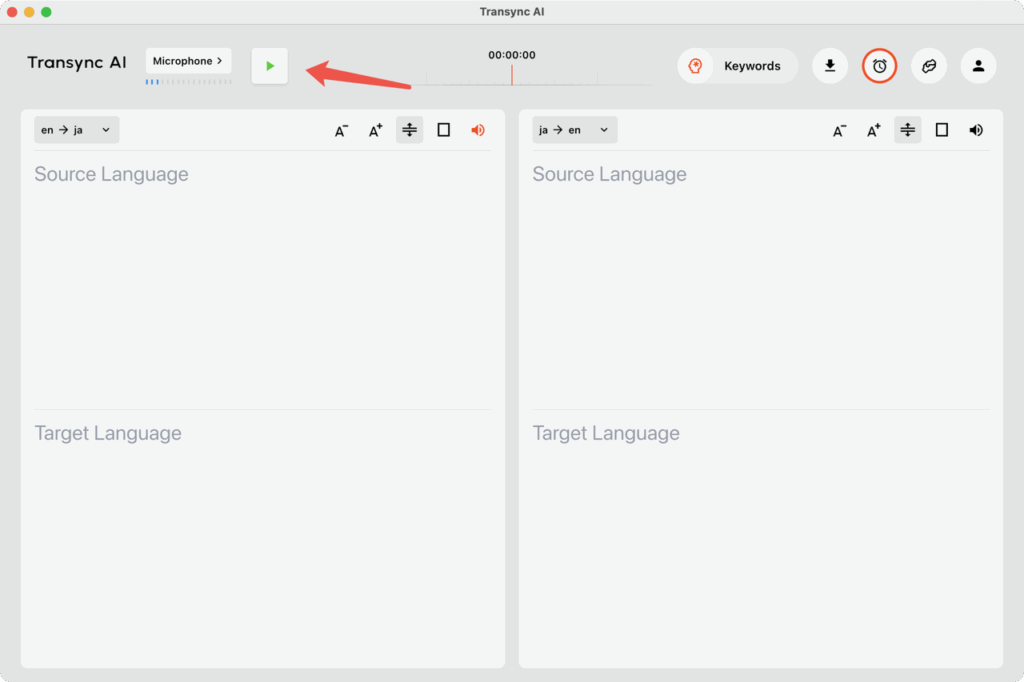
Task: Decrease font size in left panel
Action: coord(341,130)
